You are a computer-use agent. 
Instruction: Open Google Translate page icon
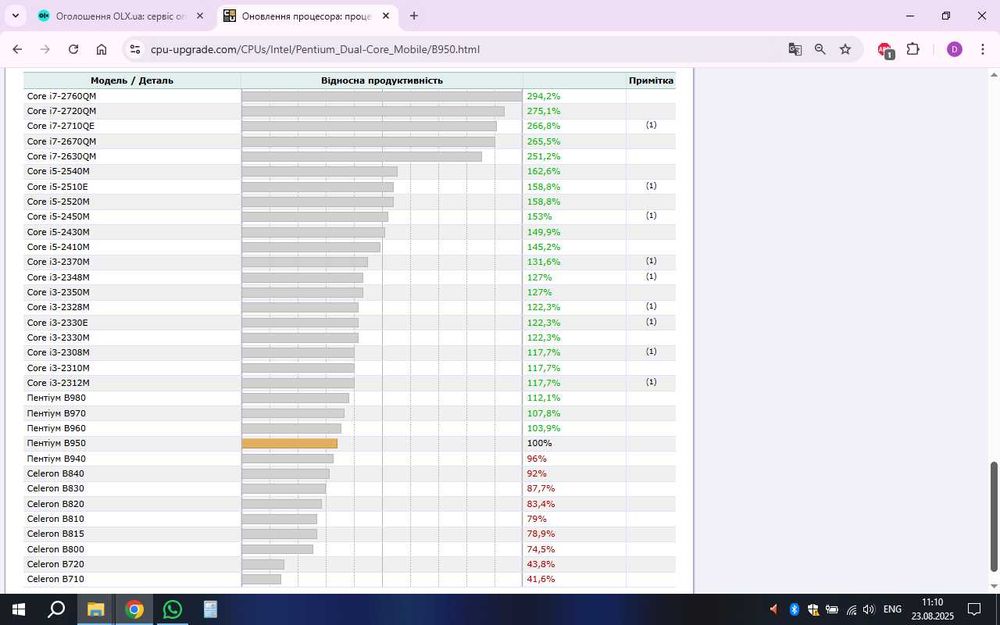click(795, 49)
